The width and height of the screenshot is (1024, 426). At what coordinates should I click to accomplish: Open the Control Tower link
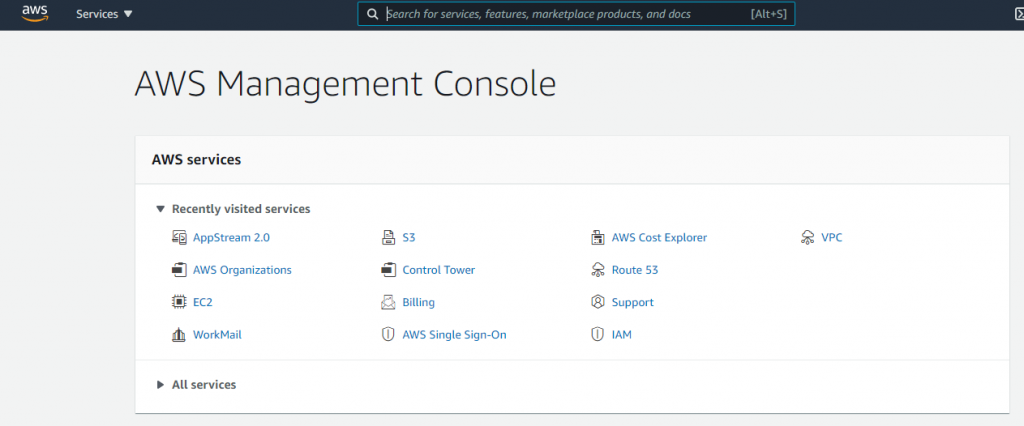pyautogui.click(x=439, y=270)
